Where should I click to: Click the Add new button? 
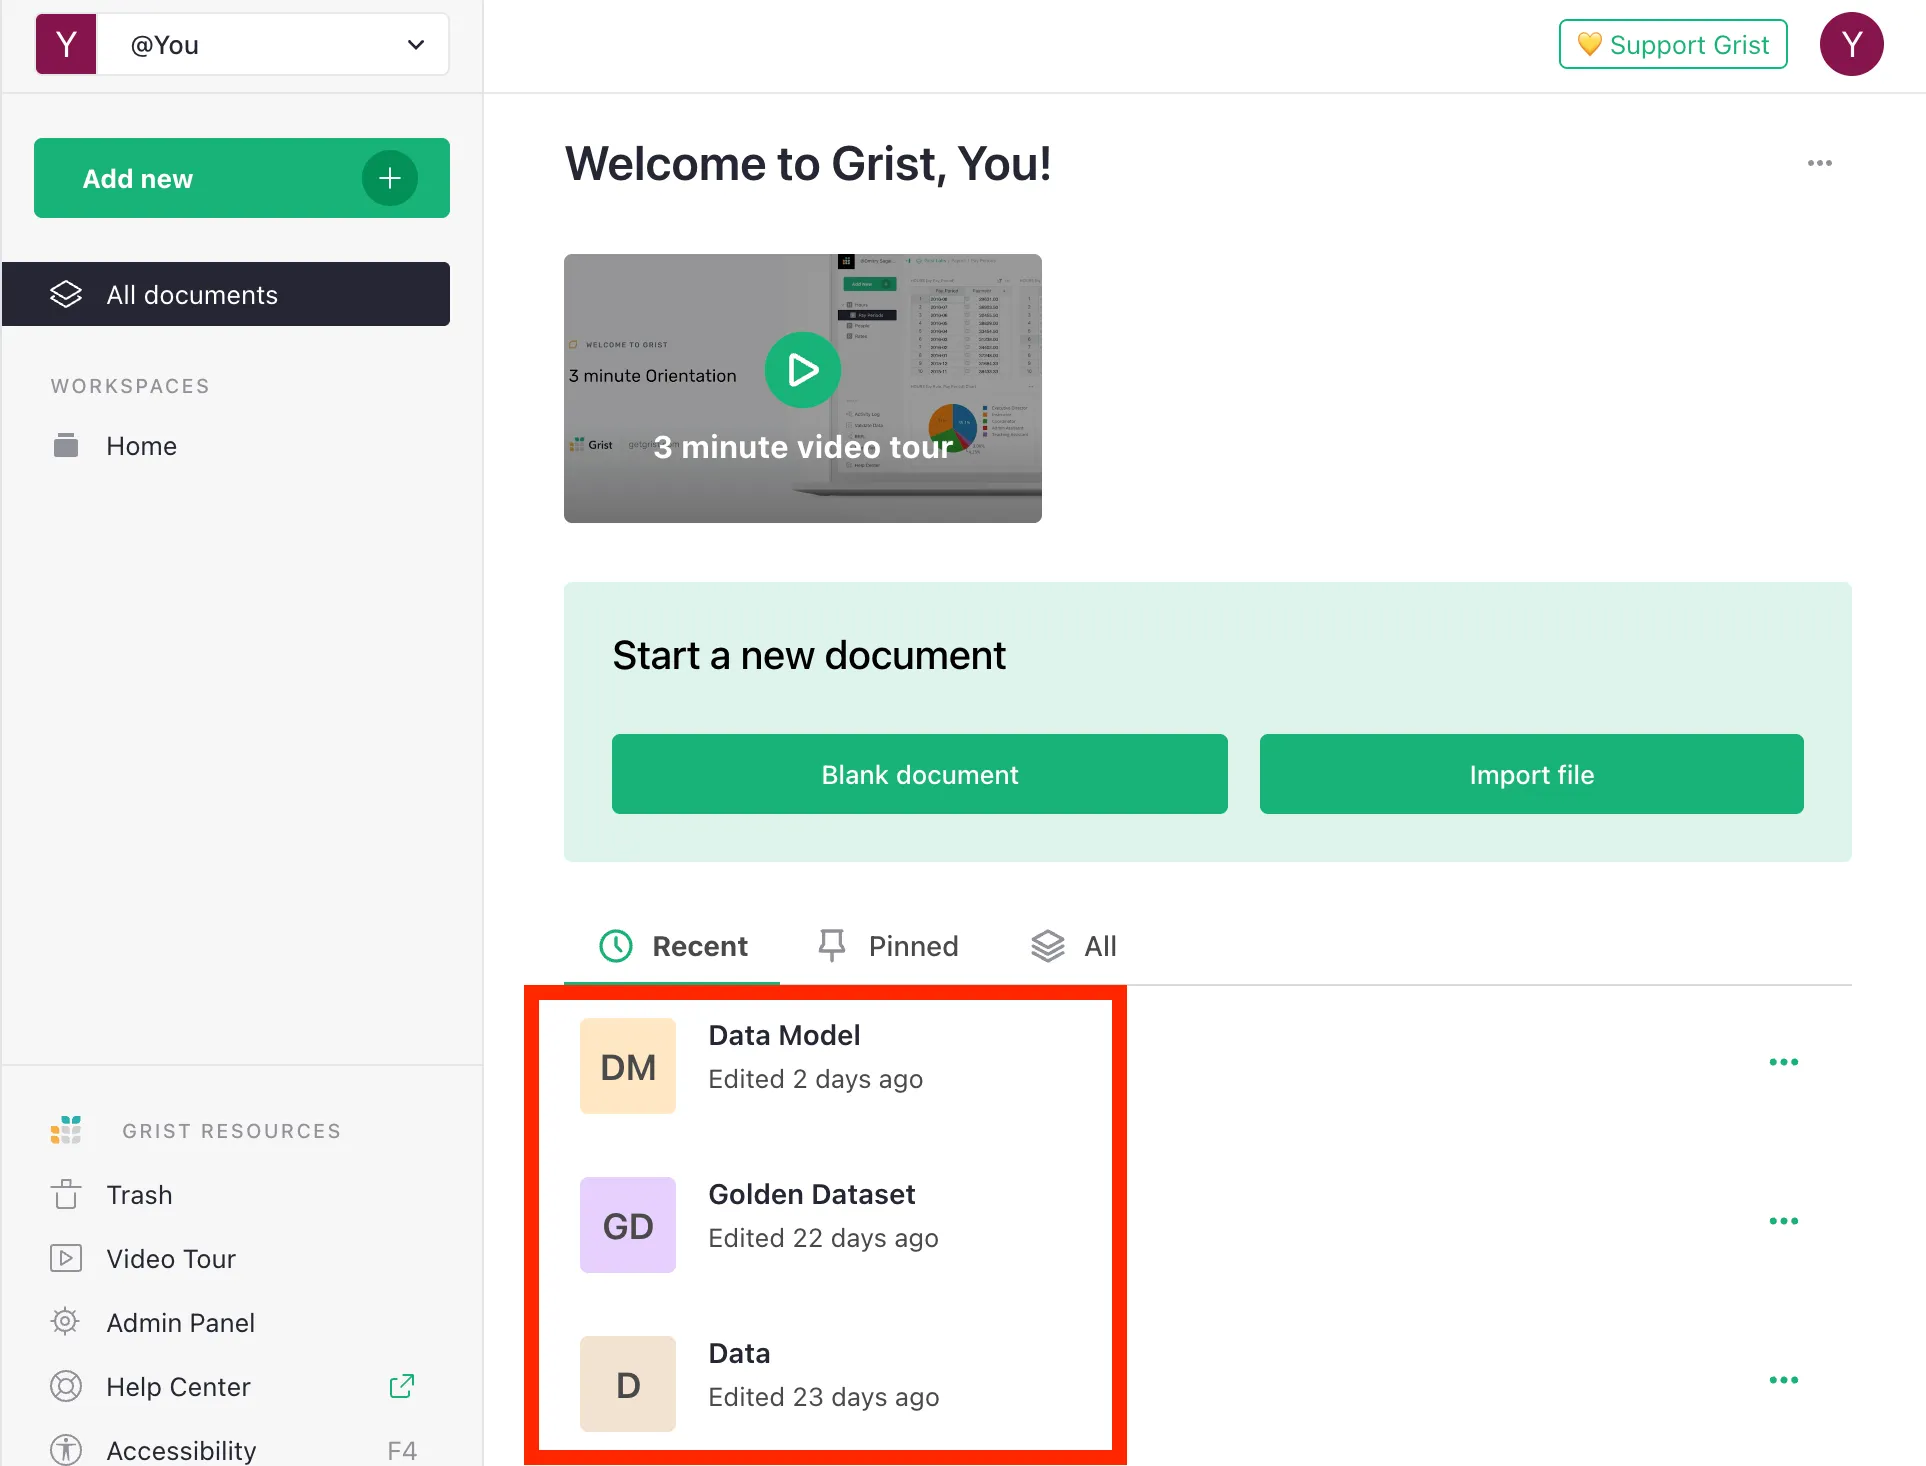[242, 178]
